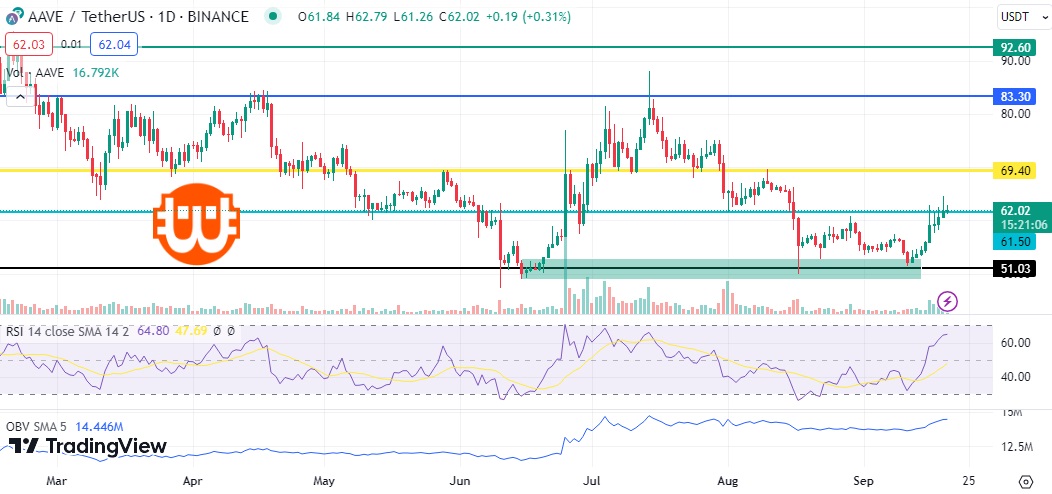Click the 80.00 price axis label
This screenshot has width=1052, height=494.
click(x=1015, y=113)
